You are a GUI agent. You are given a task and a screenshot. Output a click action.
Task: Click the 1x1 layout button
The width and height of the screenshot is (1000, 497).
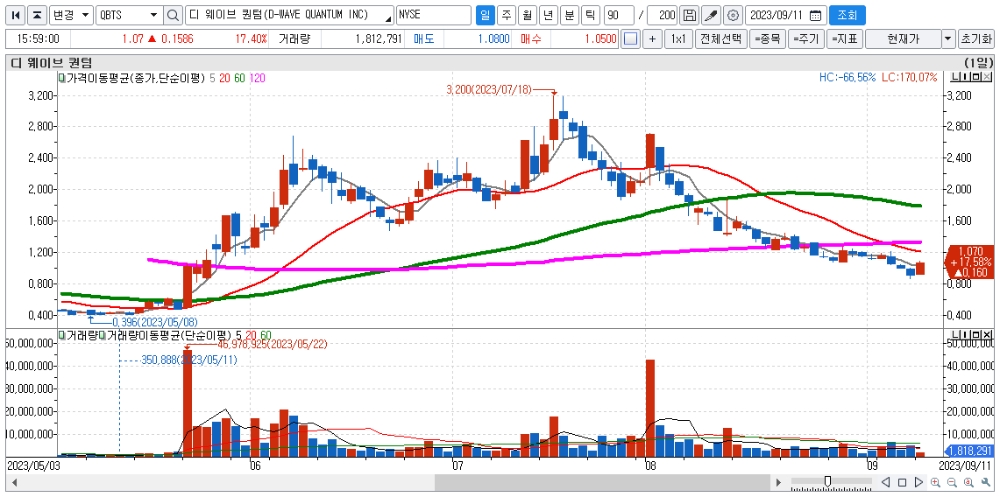678,39
